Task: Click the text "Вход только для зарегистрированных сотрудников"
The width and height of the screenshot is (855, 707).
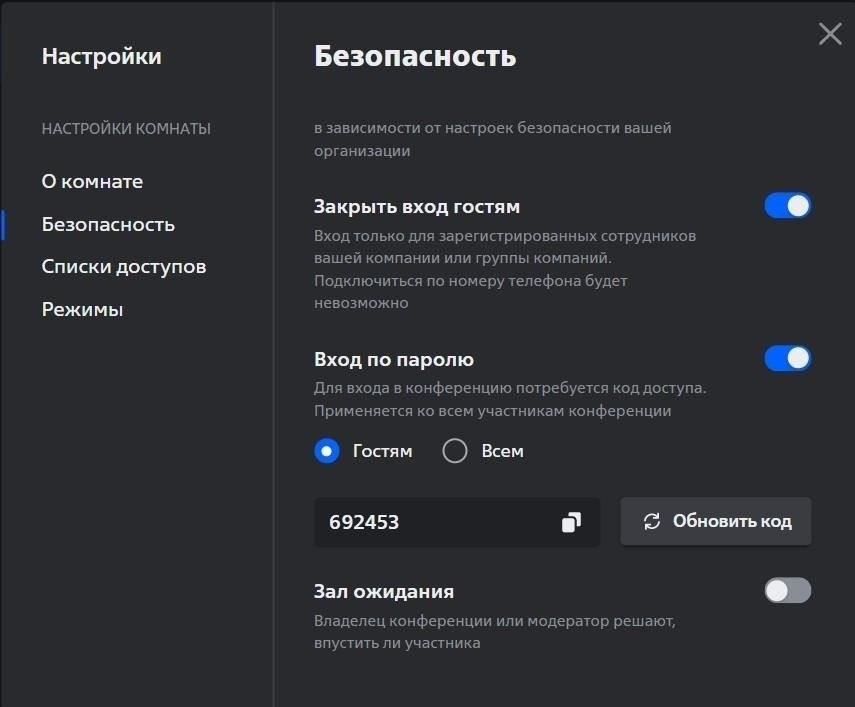Action: [x=505, y=236]
